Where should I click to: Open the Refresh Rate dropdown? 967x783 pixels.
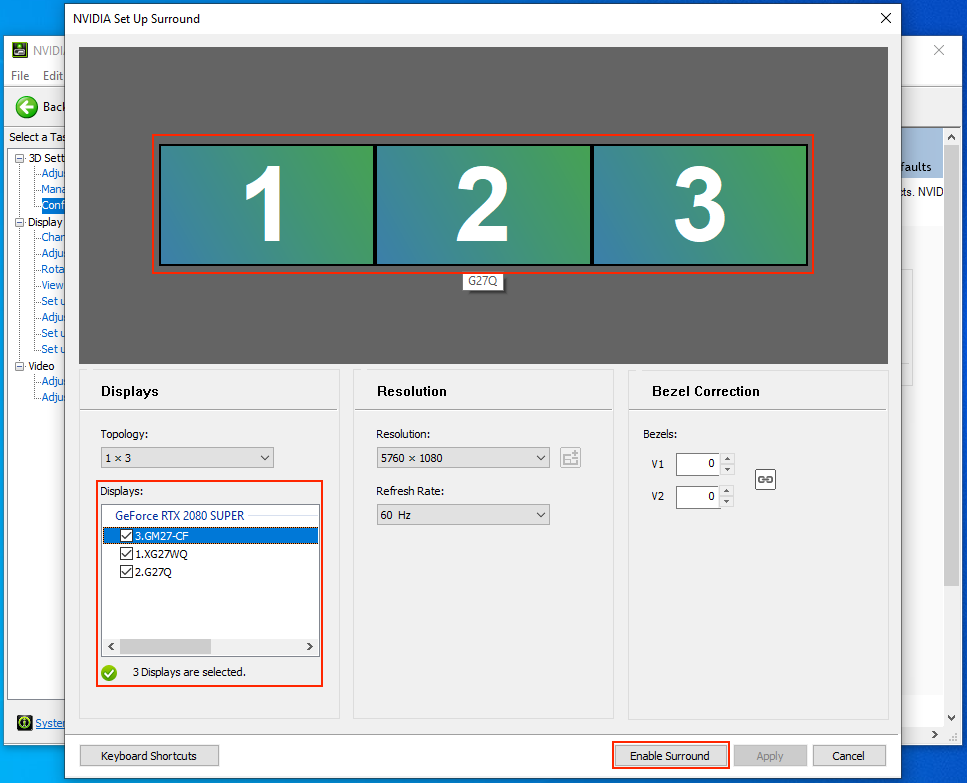[463, 515]
